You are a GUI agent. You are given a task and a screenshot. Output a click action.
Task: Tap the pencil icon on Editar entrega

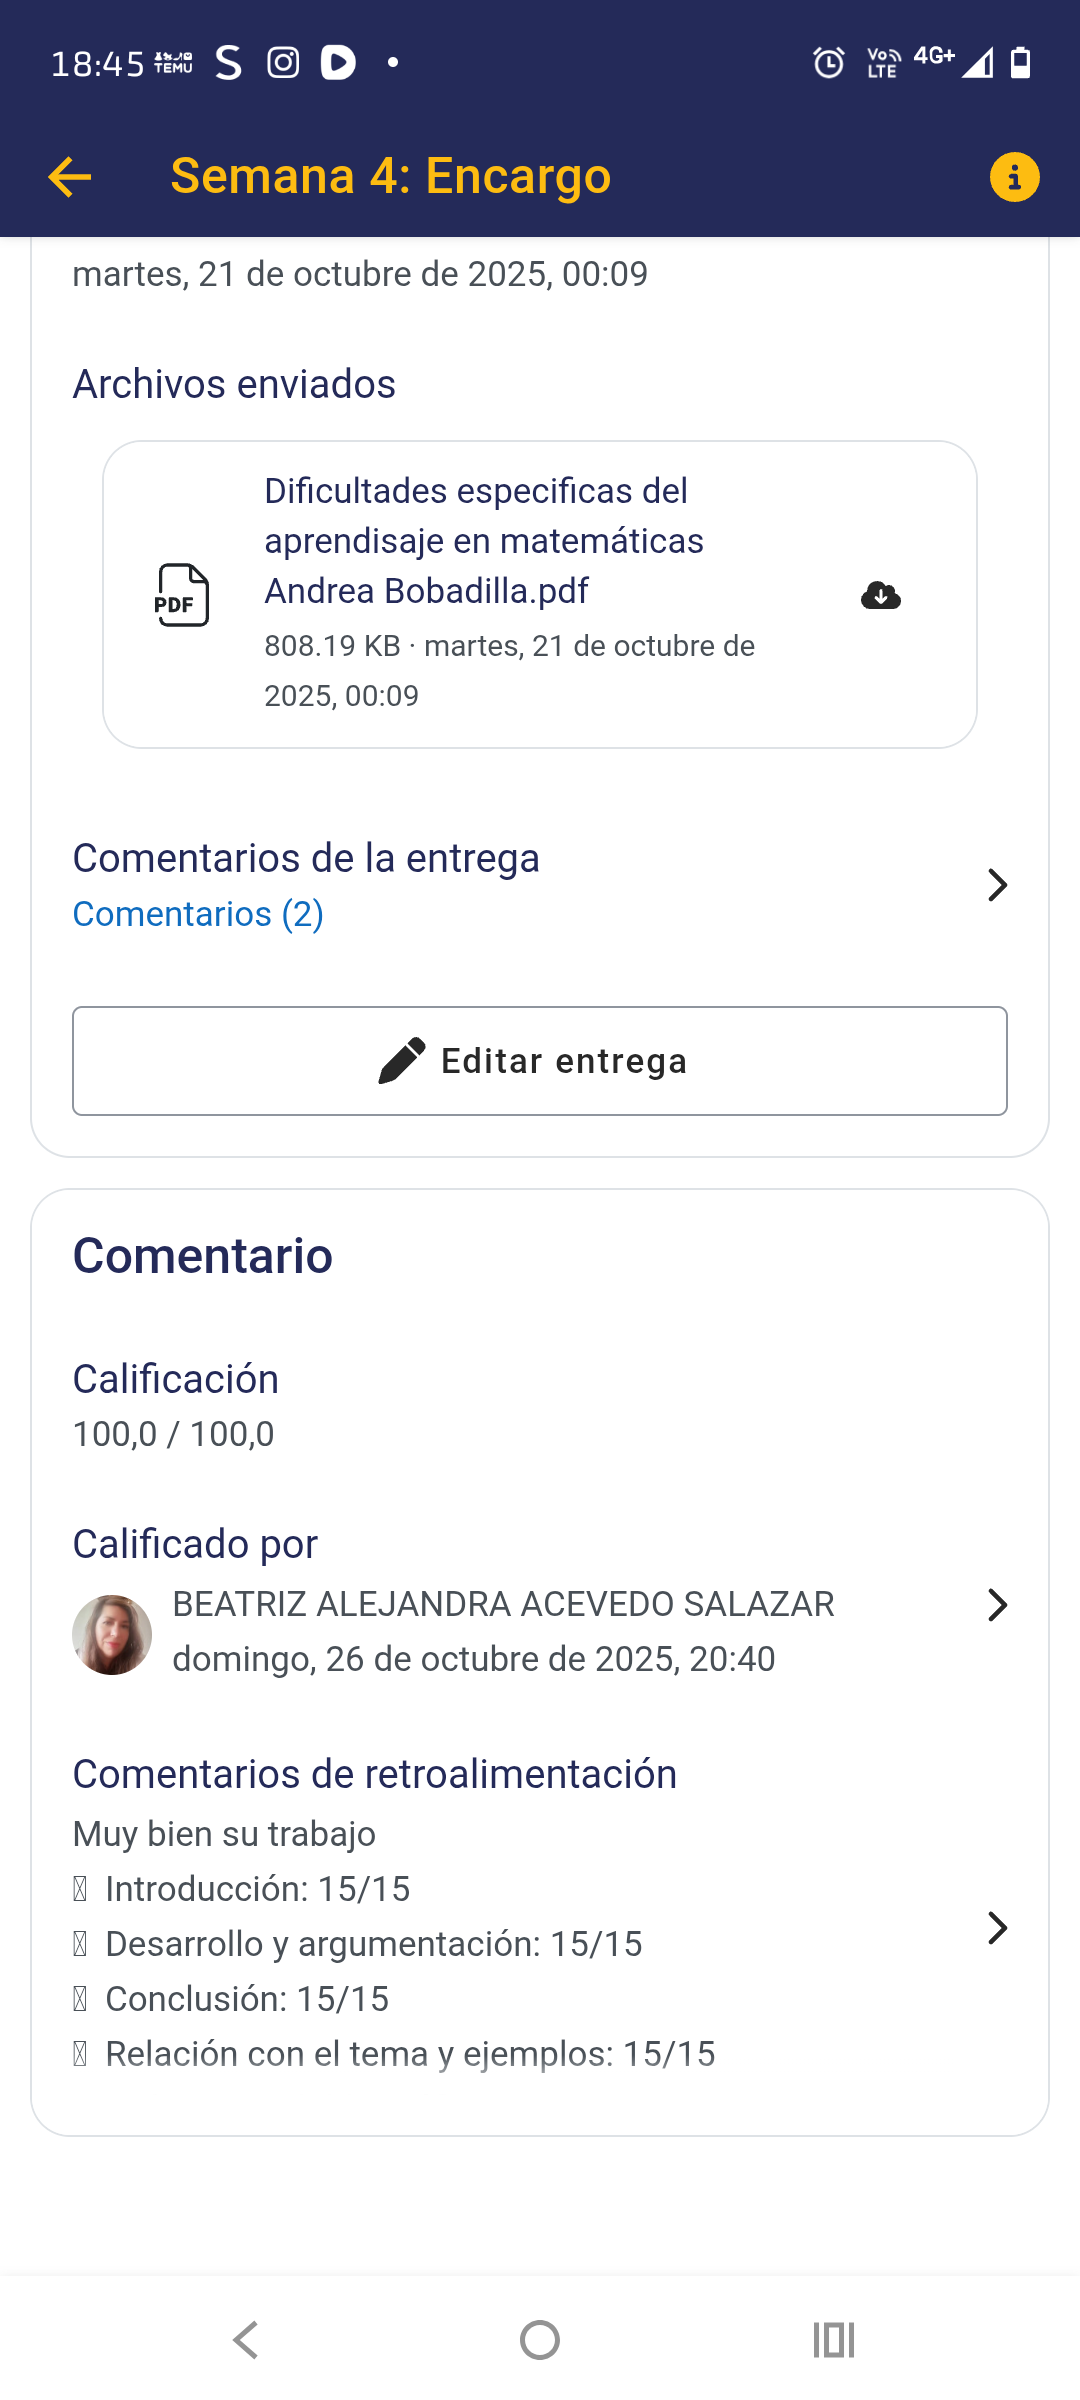pyautogui.click(x=402, y=1061)
